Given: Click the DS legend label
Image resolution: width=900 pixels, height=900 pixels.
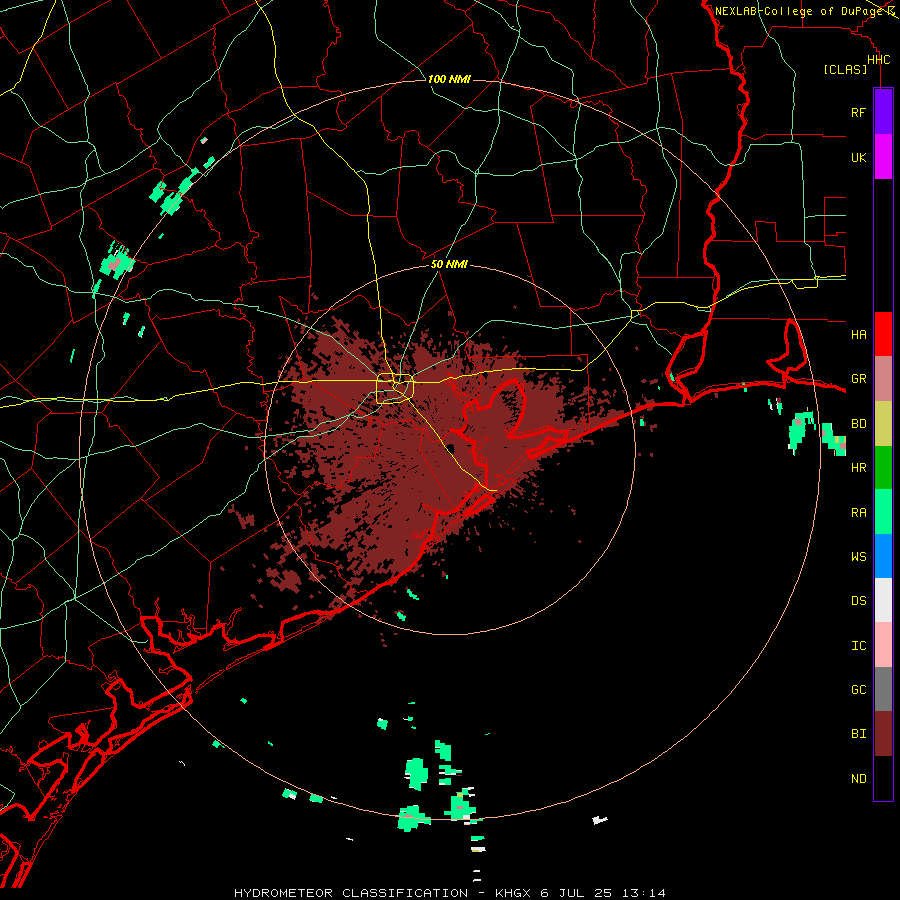Looking at the screenshot, I should [858, 601].
